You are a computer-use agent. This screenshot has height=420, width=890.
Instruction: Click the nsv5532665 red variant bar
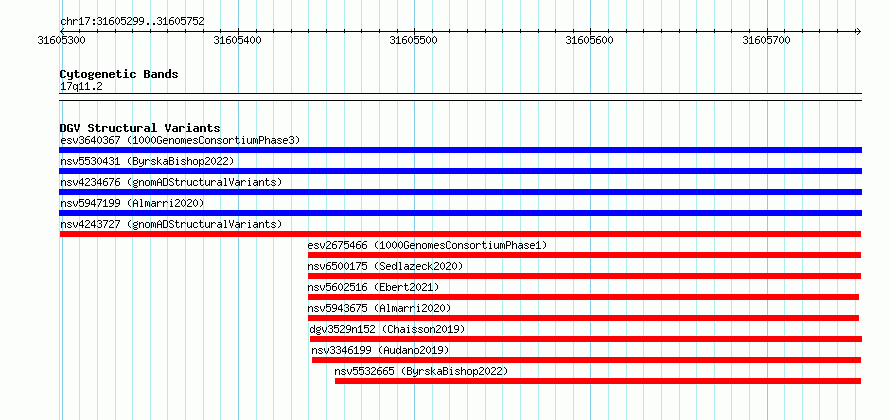(x=598, y=381)
